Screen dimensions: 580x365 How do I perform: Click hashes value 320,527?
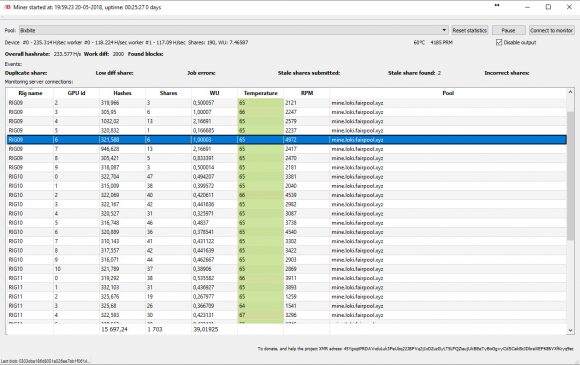(110, 214)
